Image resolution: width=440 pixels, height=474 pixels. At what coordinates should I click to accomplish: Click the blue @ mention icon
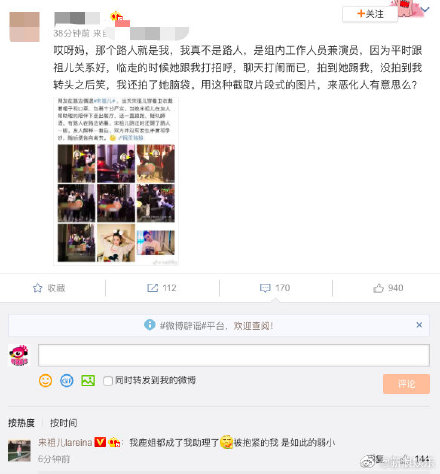coord(67,380)
